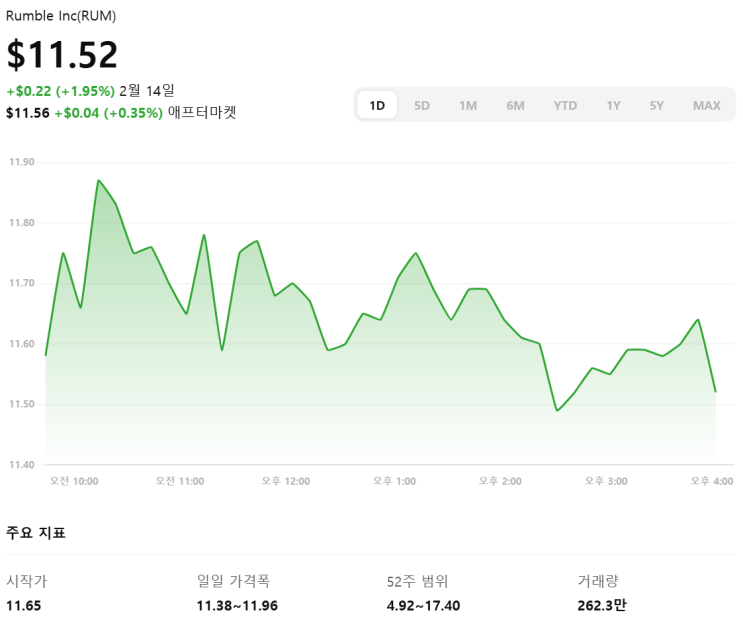Click the 52주 범위 label

click(x=417, y=581)
